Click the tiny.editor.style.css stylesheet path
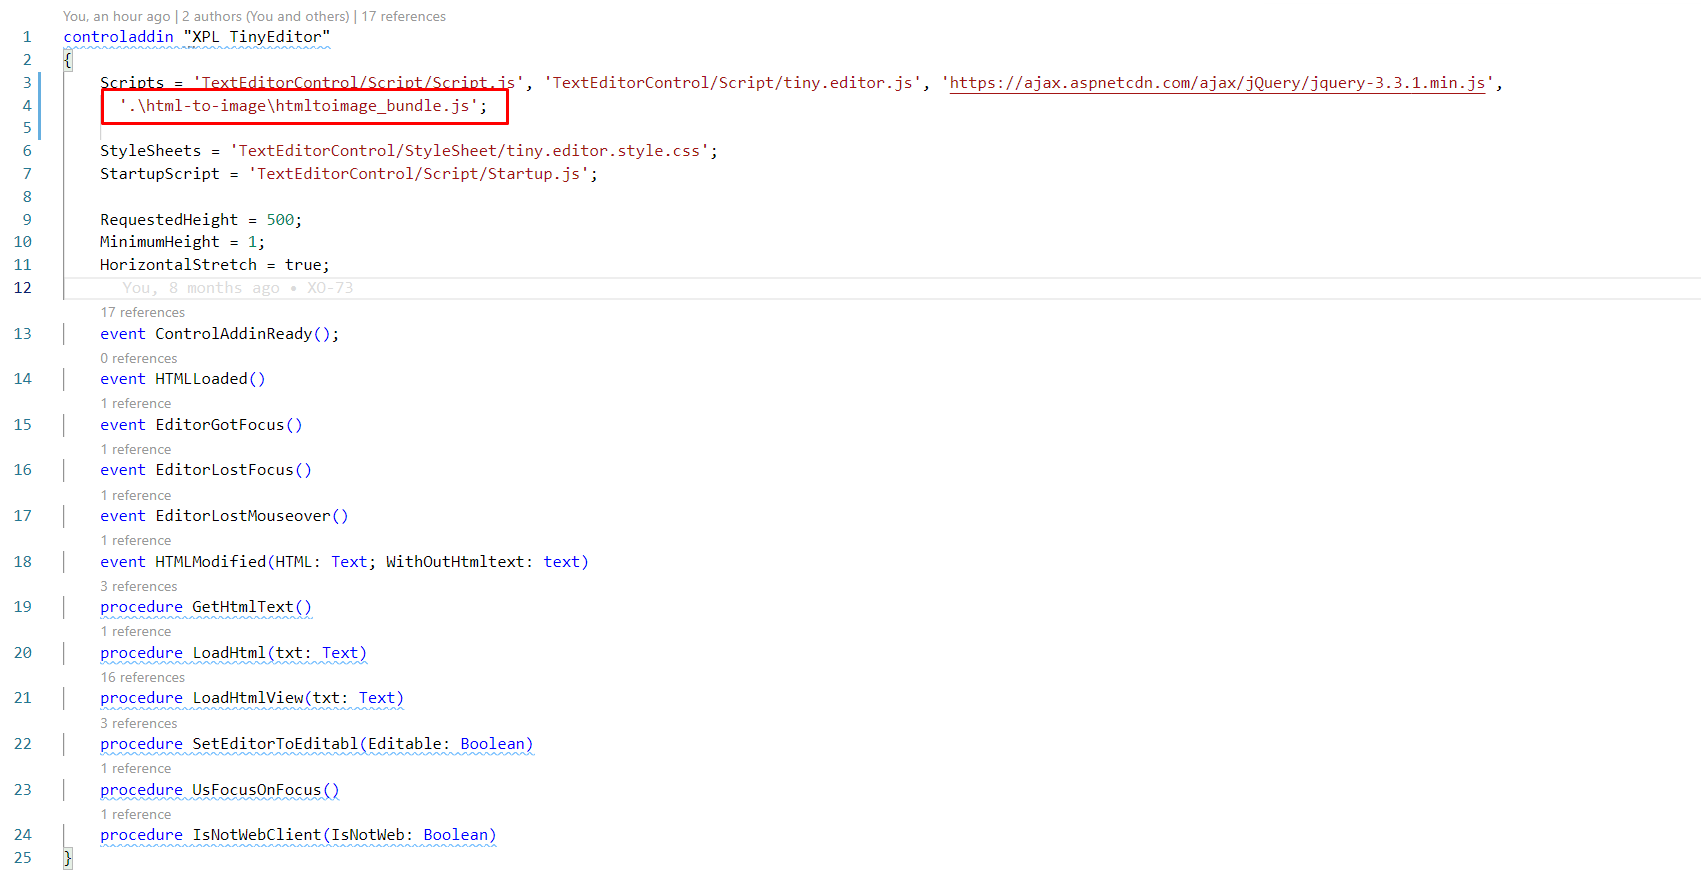 (469, 151)
